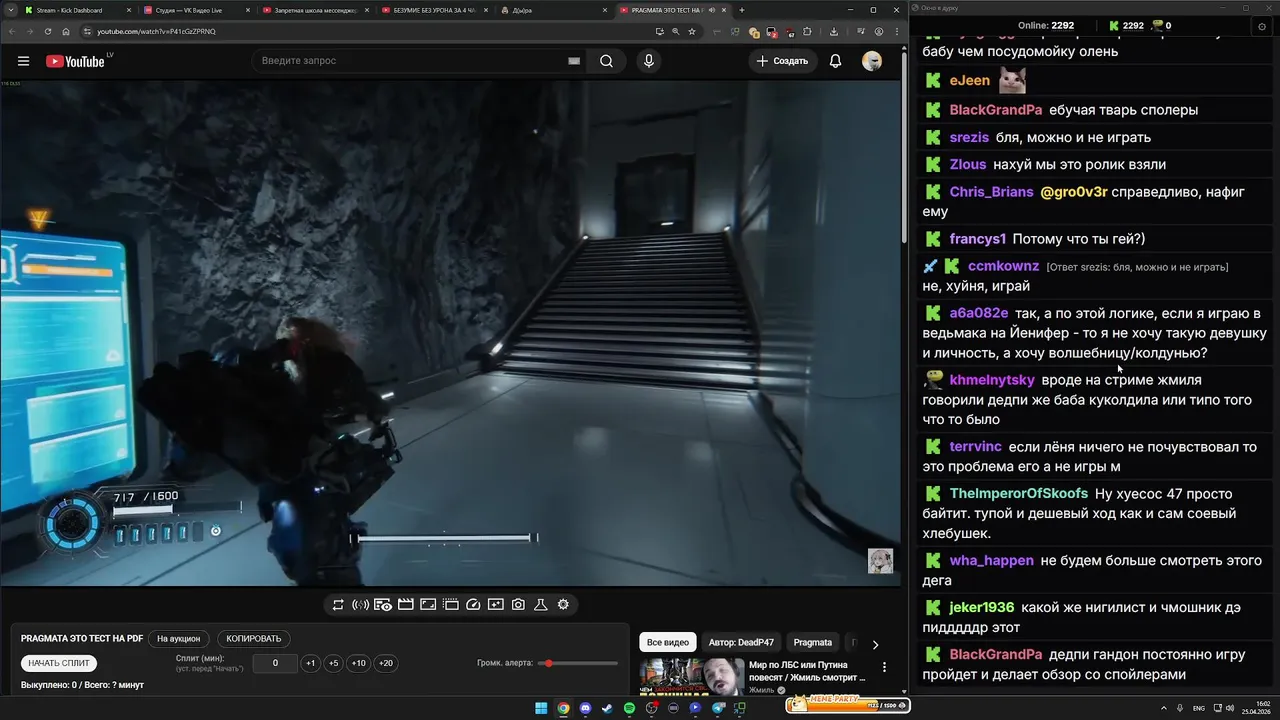The image size is (1280, 720).
Task: Click the list-with-eye icon in the player toolbar
Action: coord(383,605)
